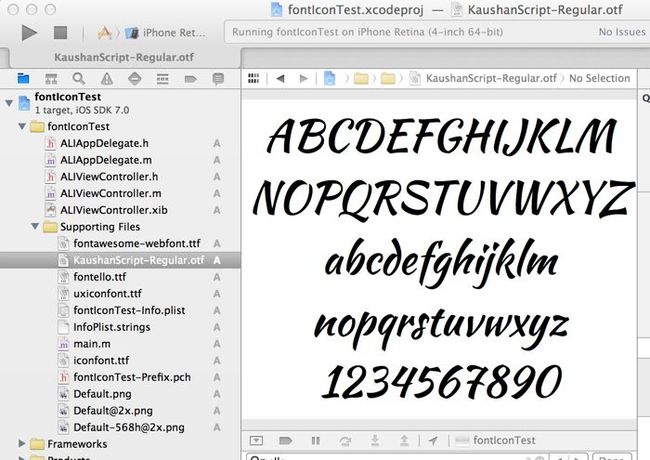Screen dimensions: 650x460
Task: Click the numerals line in font preview
Action: pyautogui.click(x=442, y=381)
